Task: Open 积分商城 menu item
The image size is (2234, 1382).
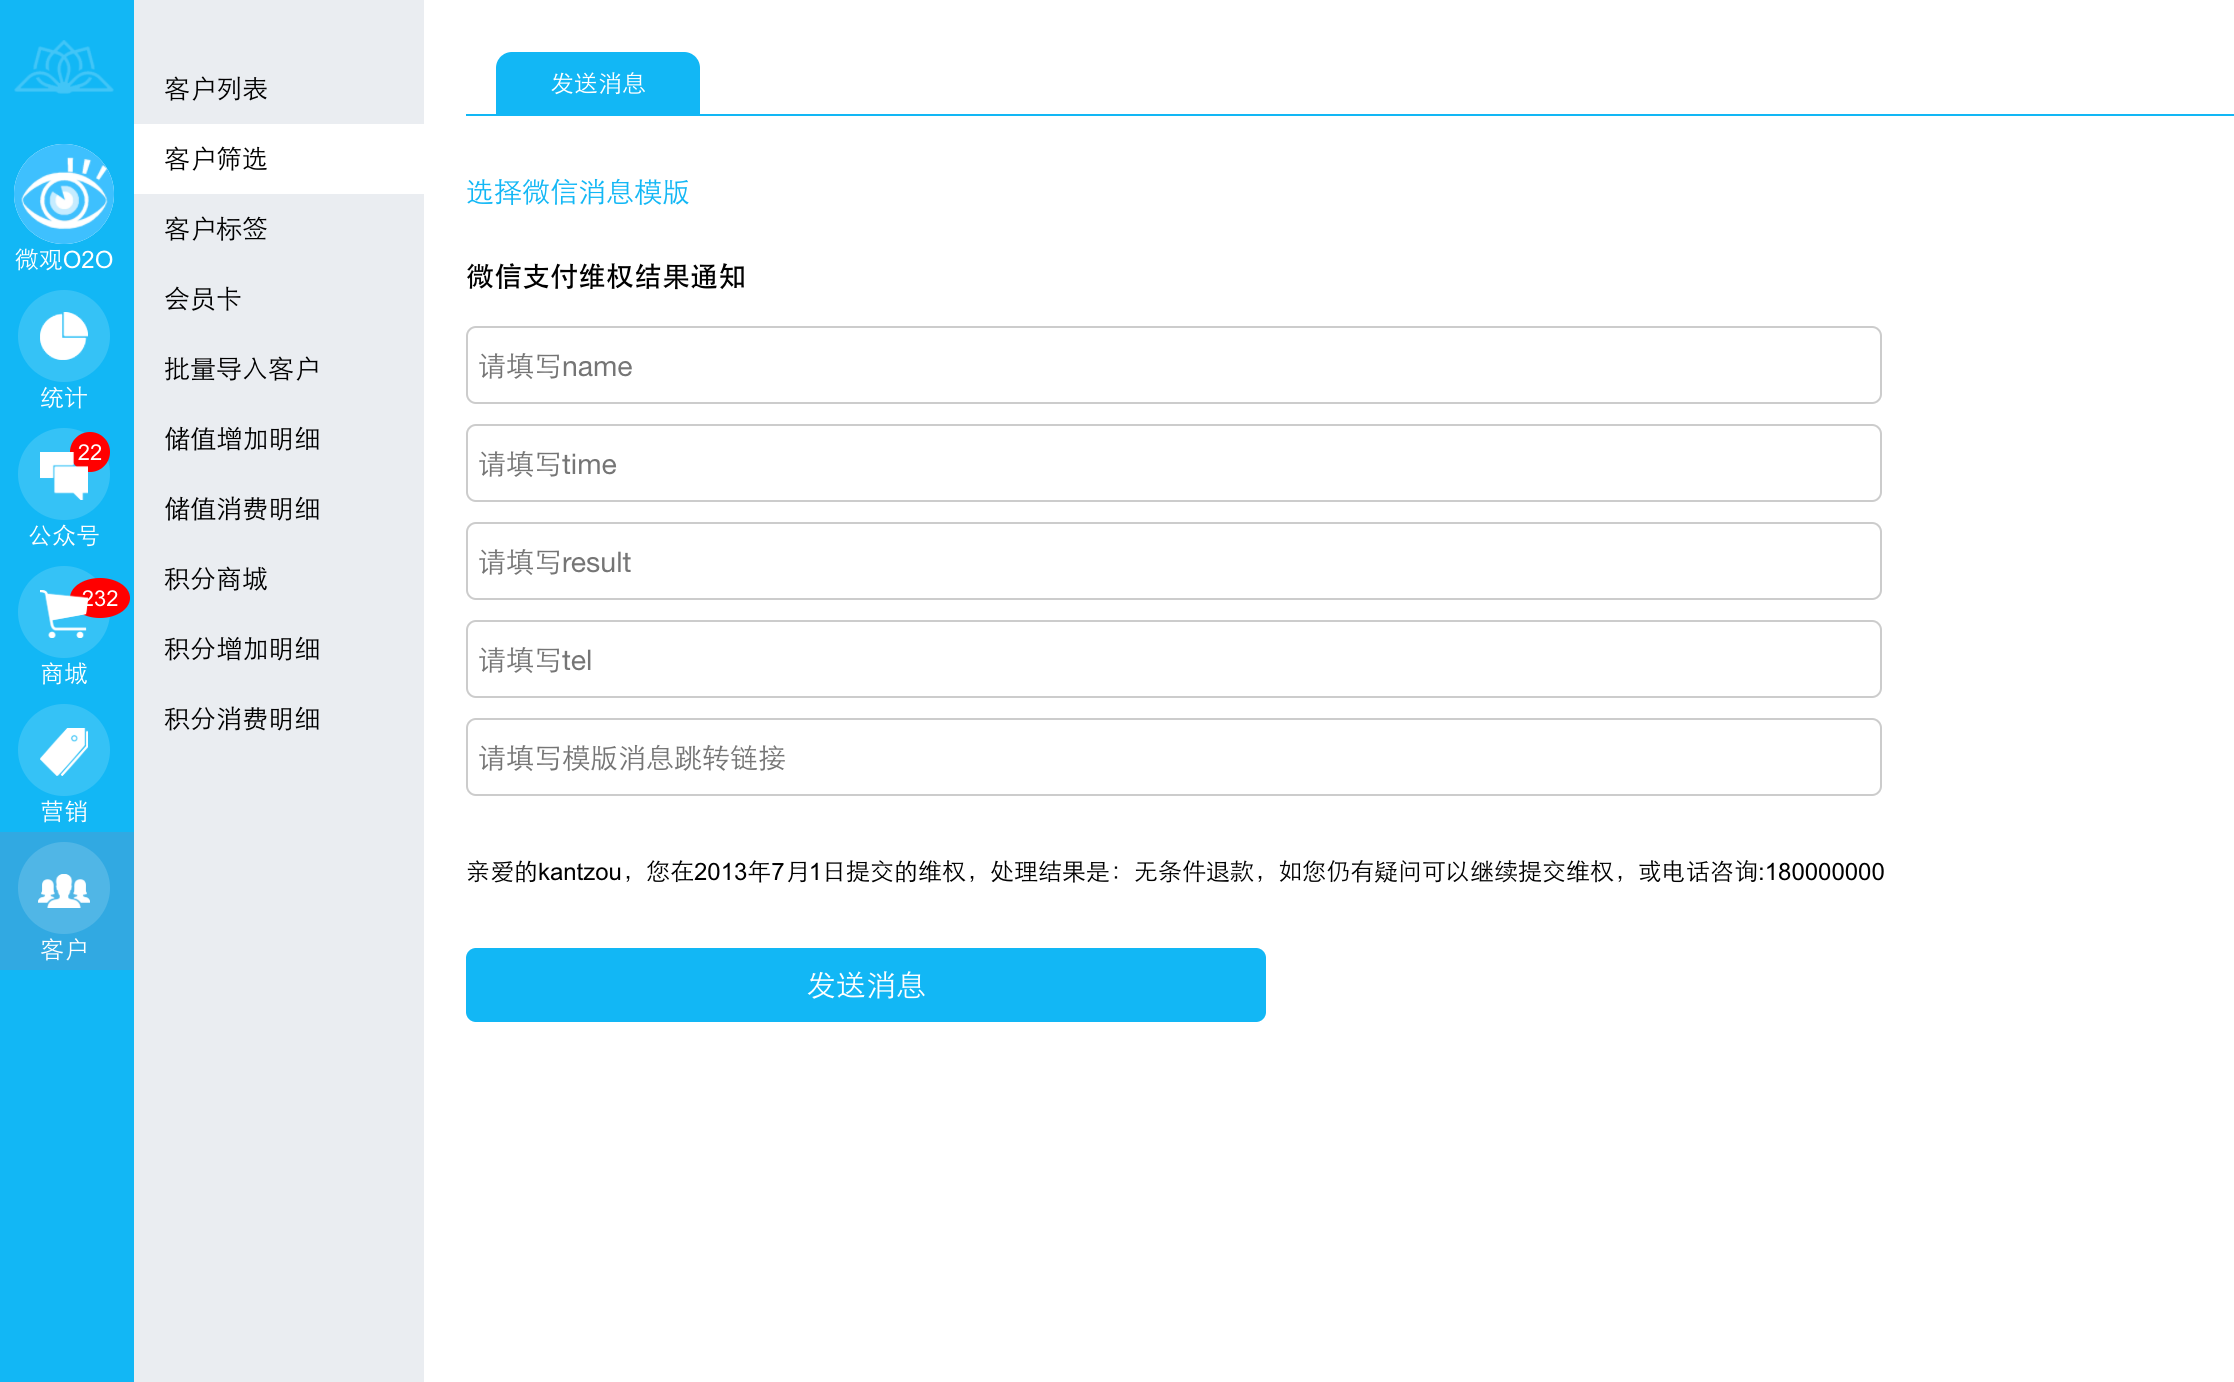Action: pyautogui.click(x=279, y=579)
